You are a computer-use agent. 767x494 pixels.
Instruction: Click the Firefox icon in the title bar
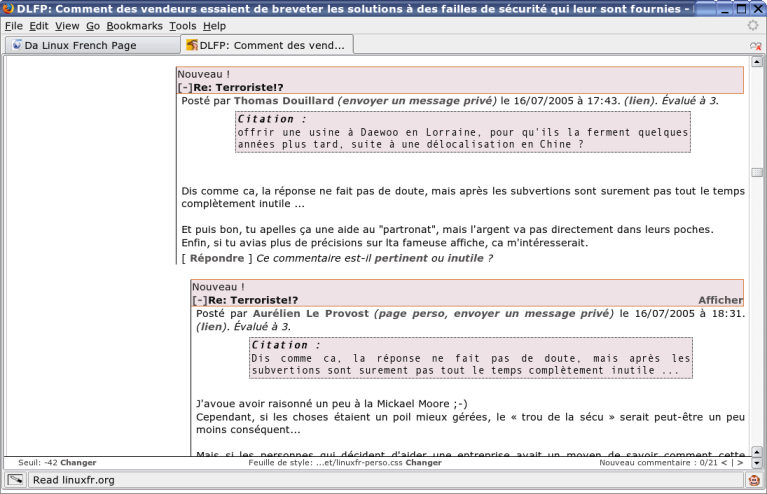(8, 8)
